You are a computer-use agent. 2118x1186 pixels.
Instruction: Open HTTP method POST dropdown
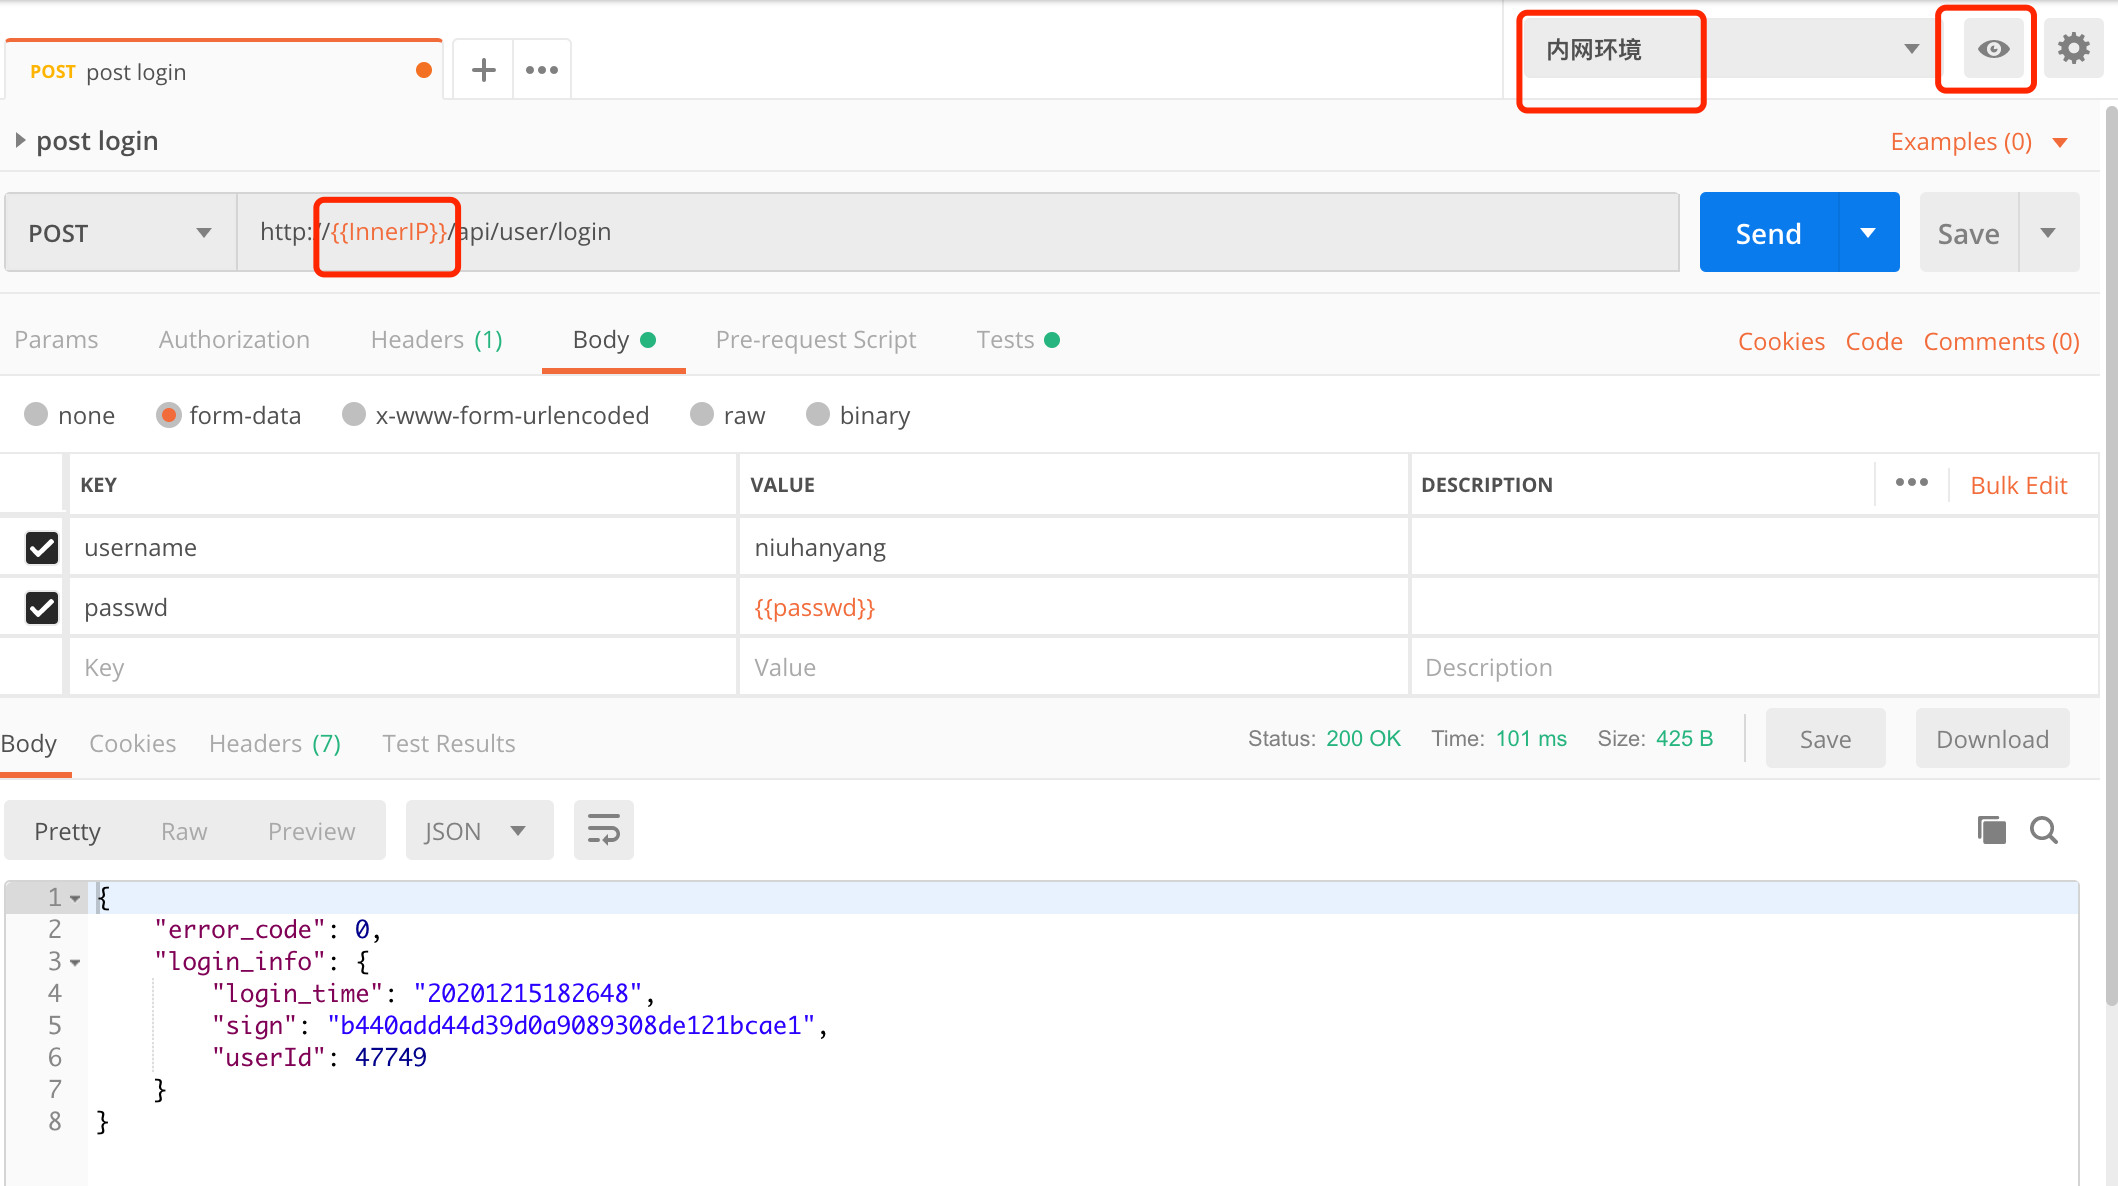point(120,233)
